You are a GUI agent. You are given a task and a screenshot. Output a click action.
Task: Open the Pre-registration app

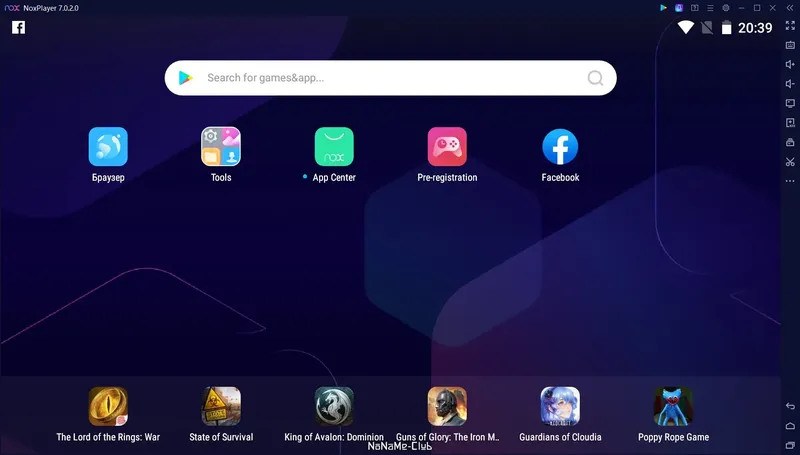click(x=447, y=147)
